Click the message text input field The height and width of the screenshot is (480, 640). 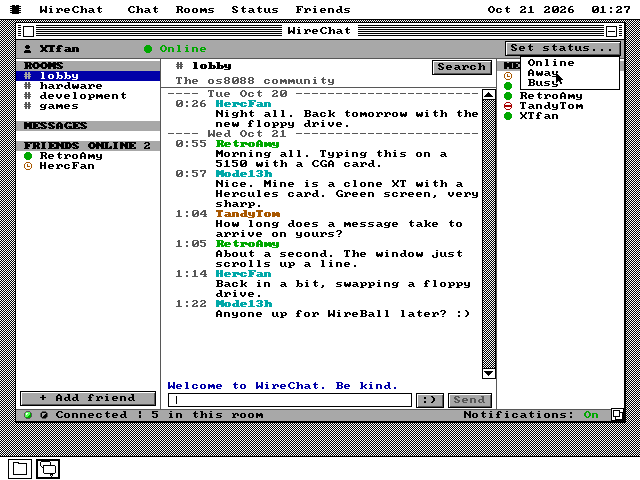coord(289,400)
